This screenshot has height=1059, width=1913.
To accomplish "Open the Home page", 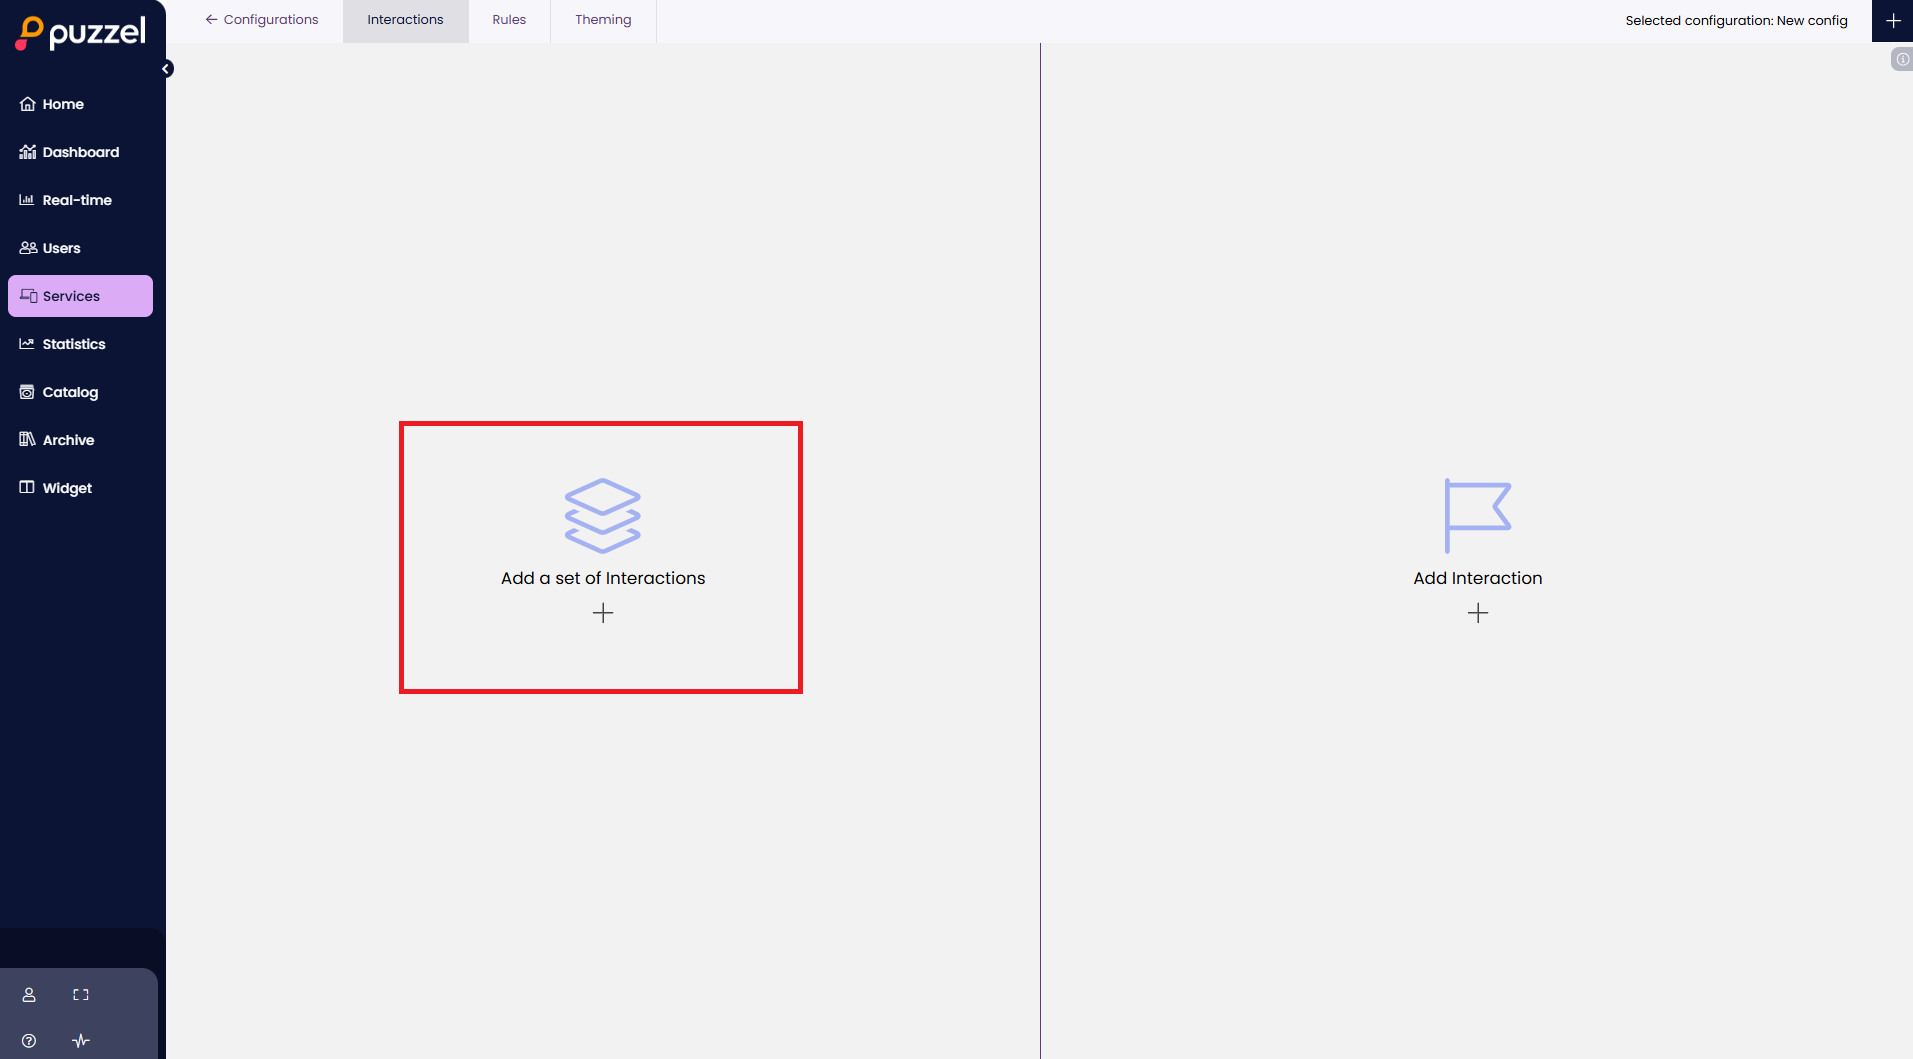I will click(x=62, y=104).
